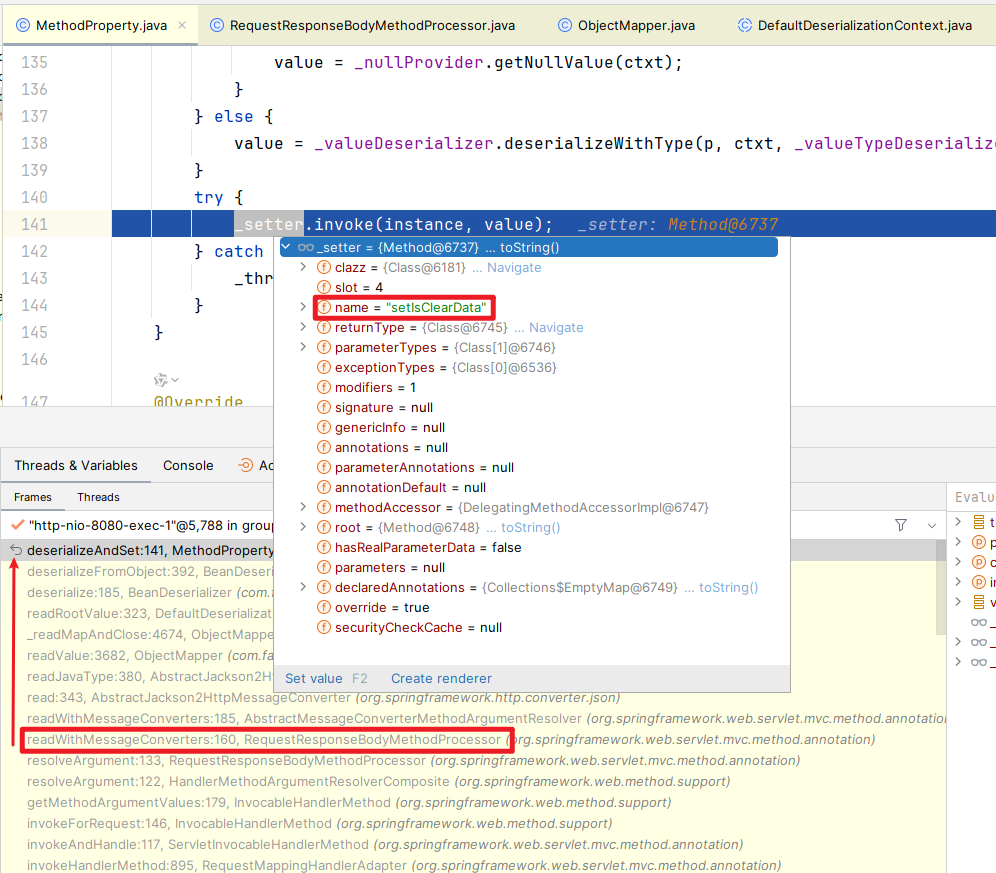Click the filter funnel icon in Frames

click(901, 524)
